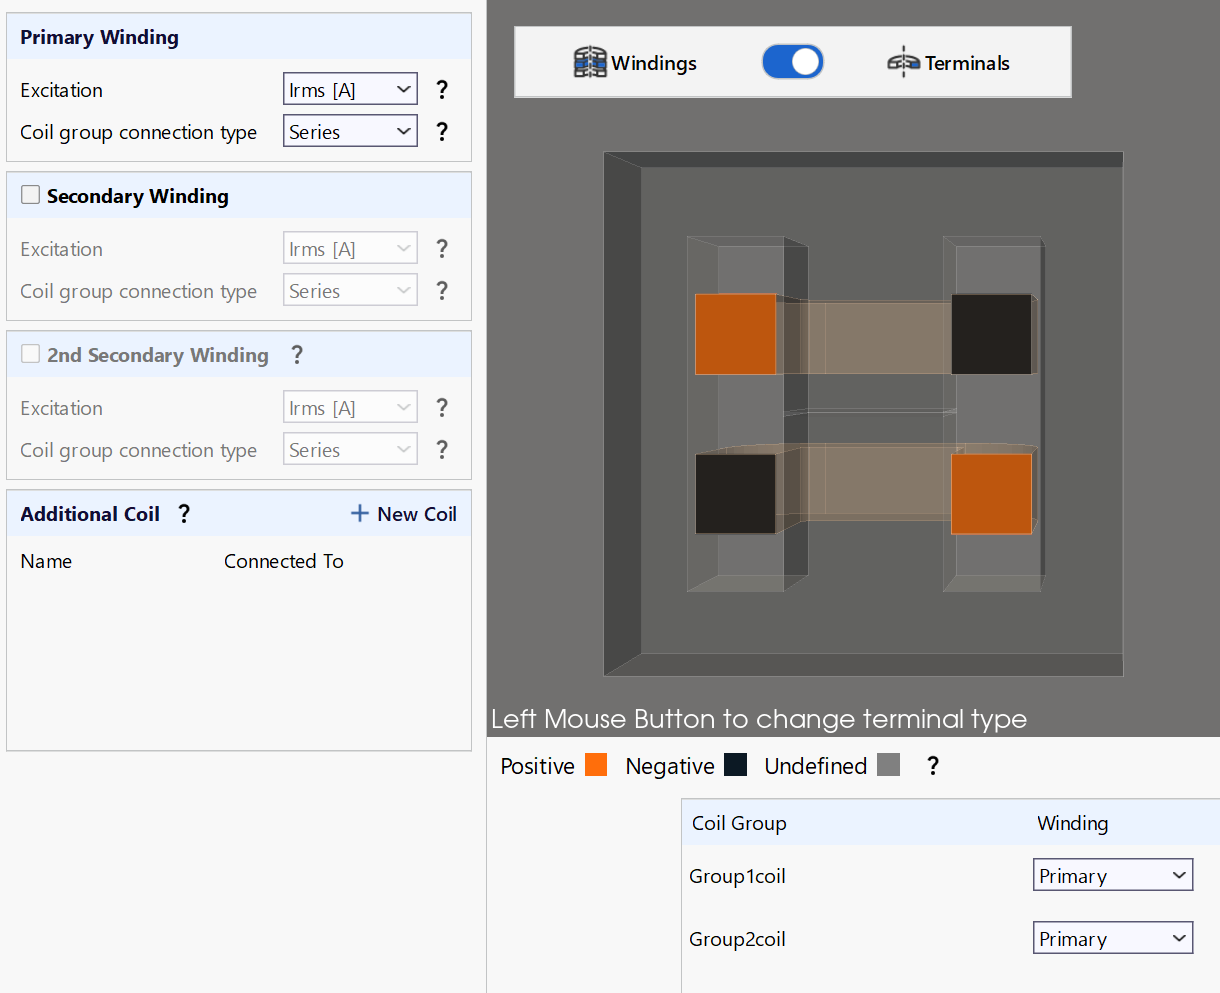
Task: Open Group2coil Winding dropdown
Action: pyautogui.click(x=1113, y=938)
